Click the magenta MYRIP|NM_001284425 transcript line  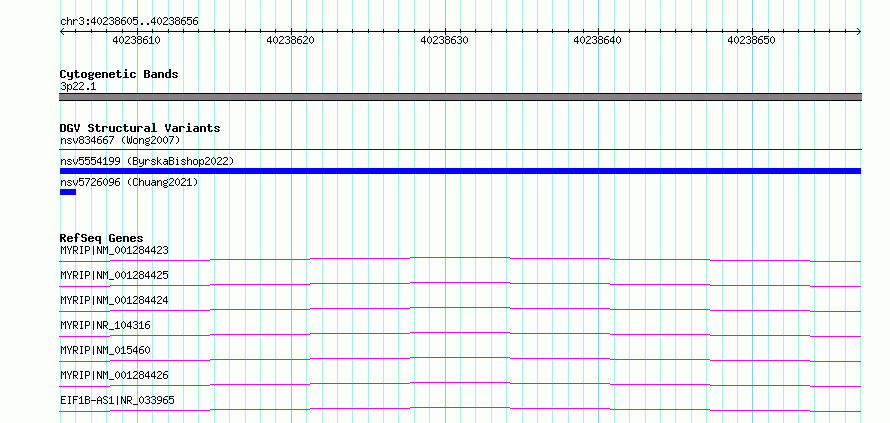[460, 284]
